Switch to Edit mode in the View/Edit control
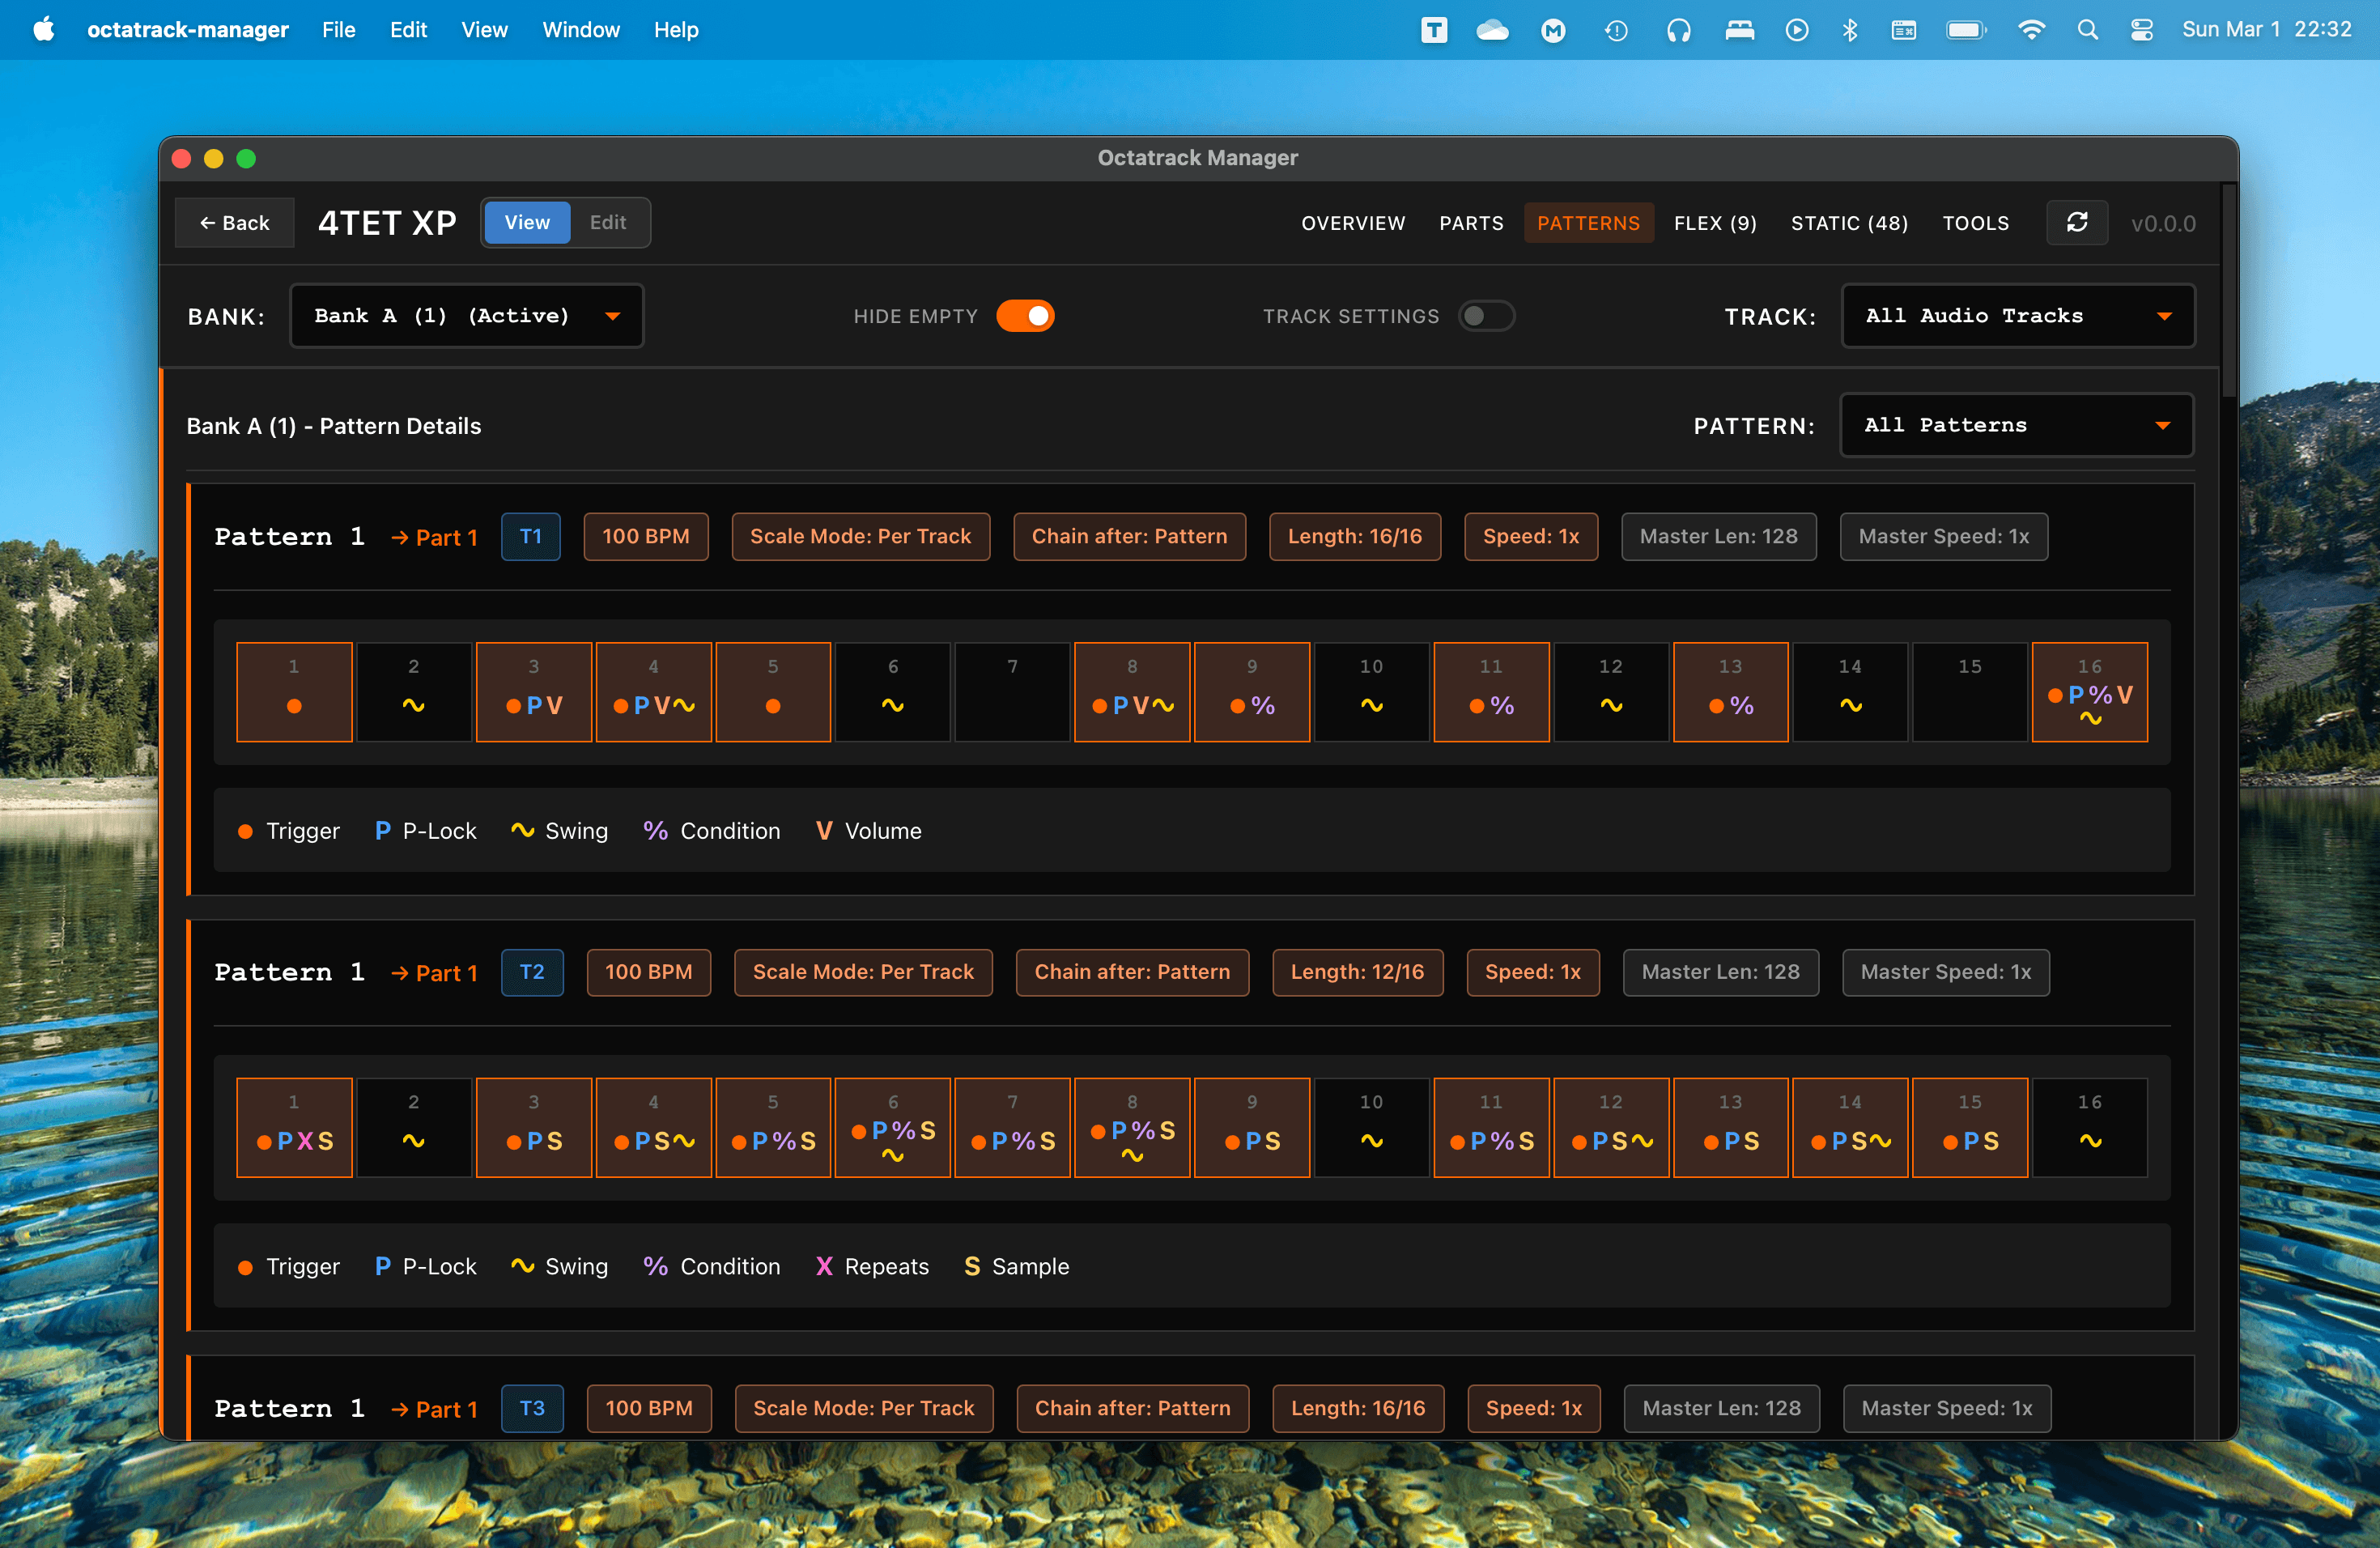Screen dimensions: 2380x1548 coord(607,222)
